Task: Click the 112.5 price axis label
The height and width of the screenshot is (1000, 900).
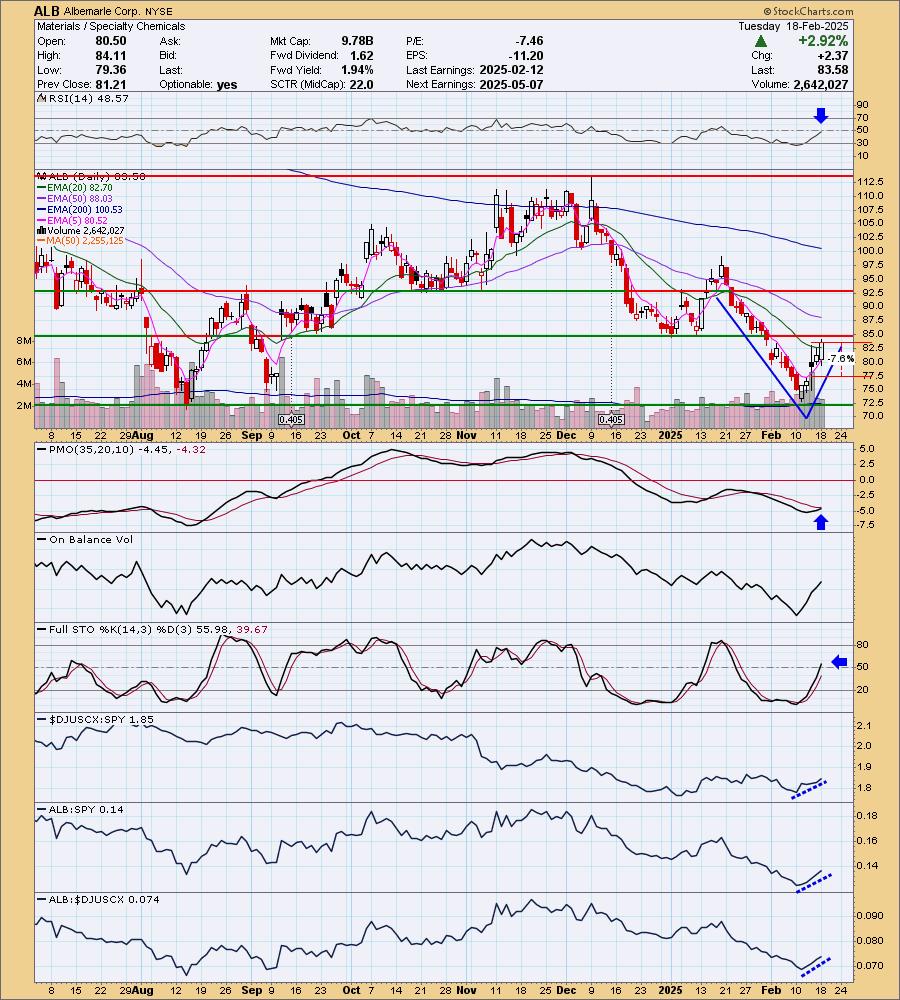Action: tap(871, 181)
